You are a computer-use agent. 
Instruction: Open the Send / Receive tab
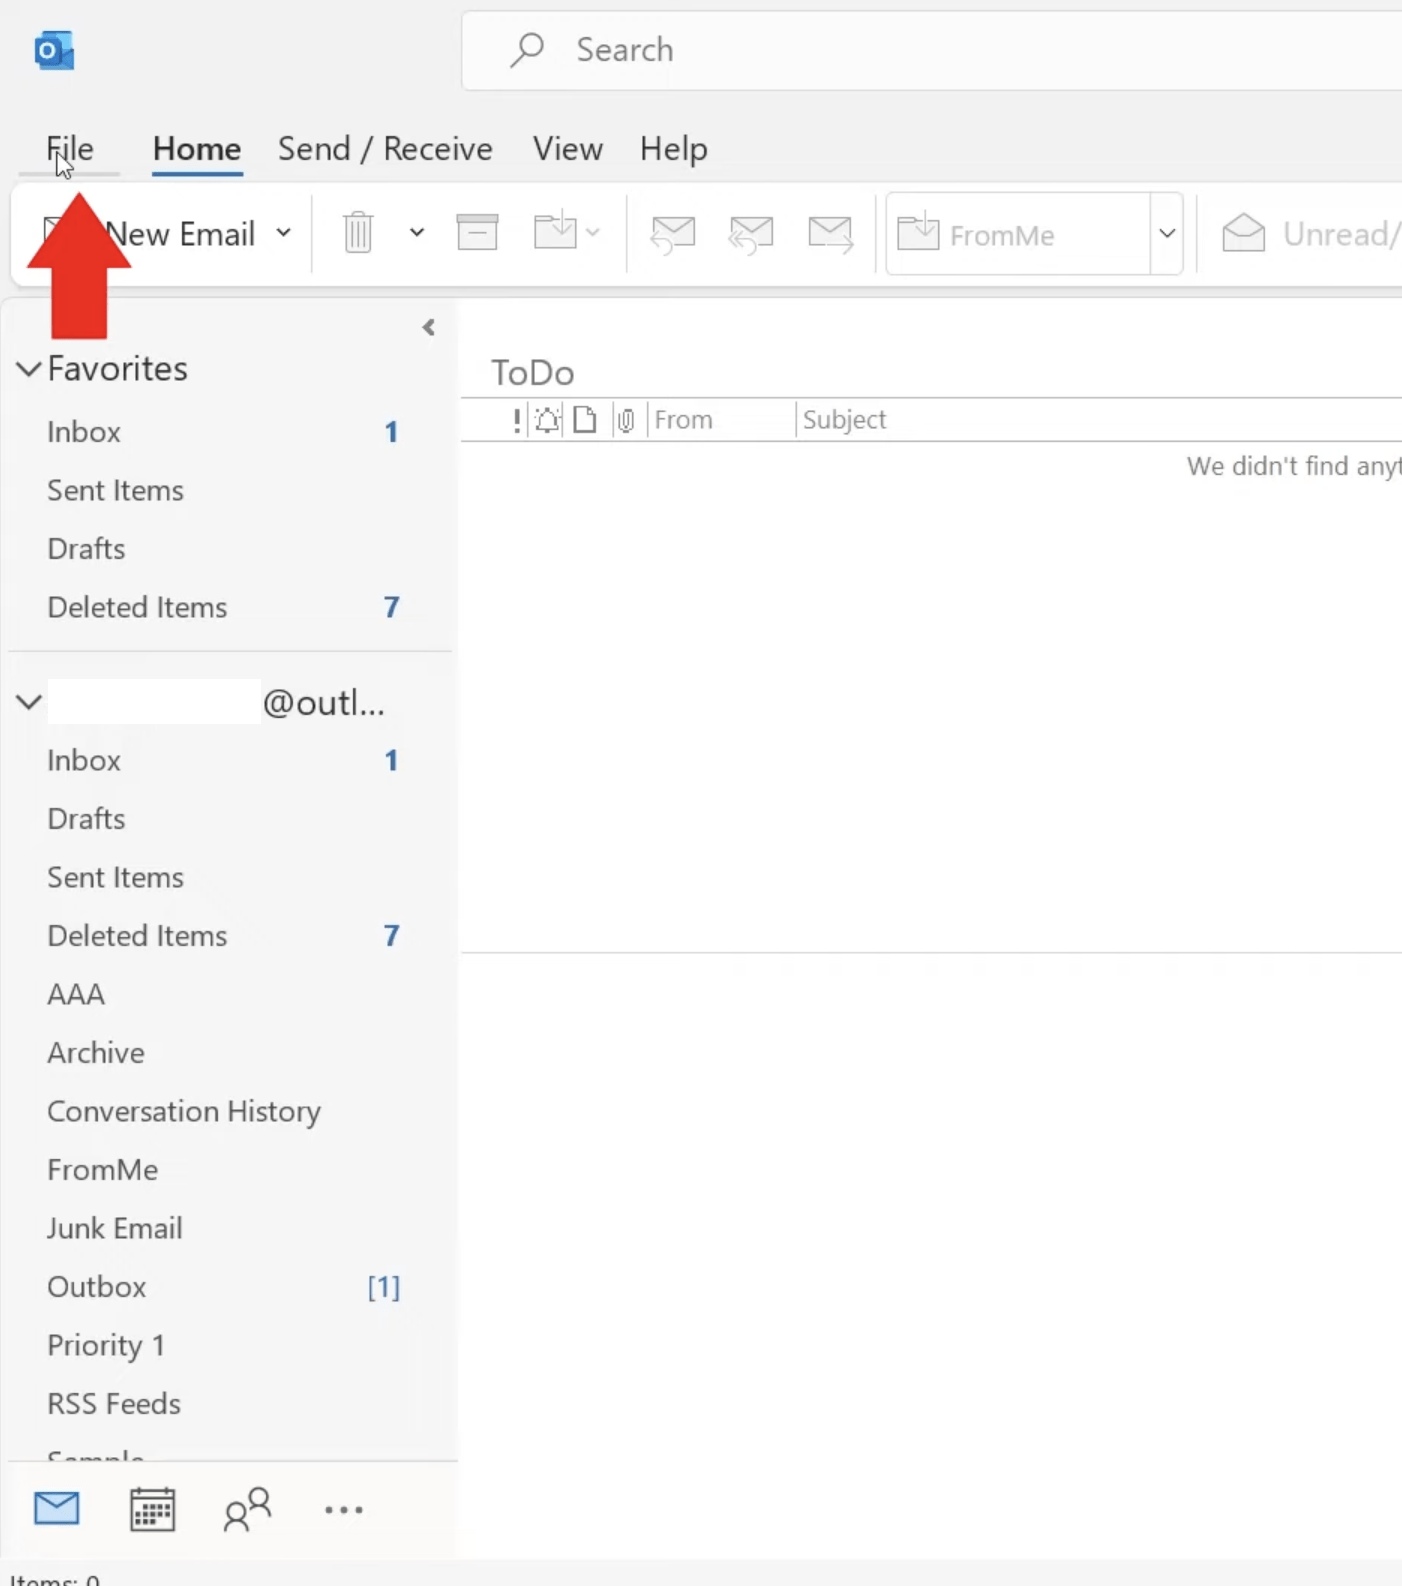pyautogui.click(x=385, y=149)
